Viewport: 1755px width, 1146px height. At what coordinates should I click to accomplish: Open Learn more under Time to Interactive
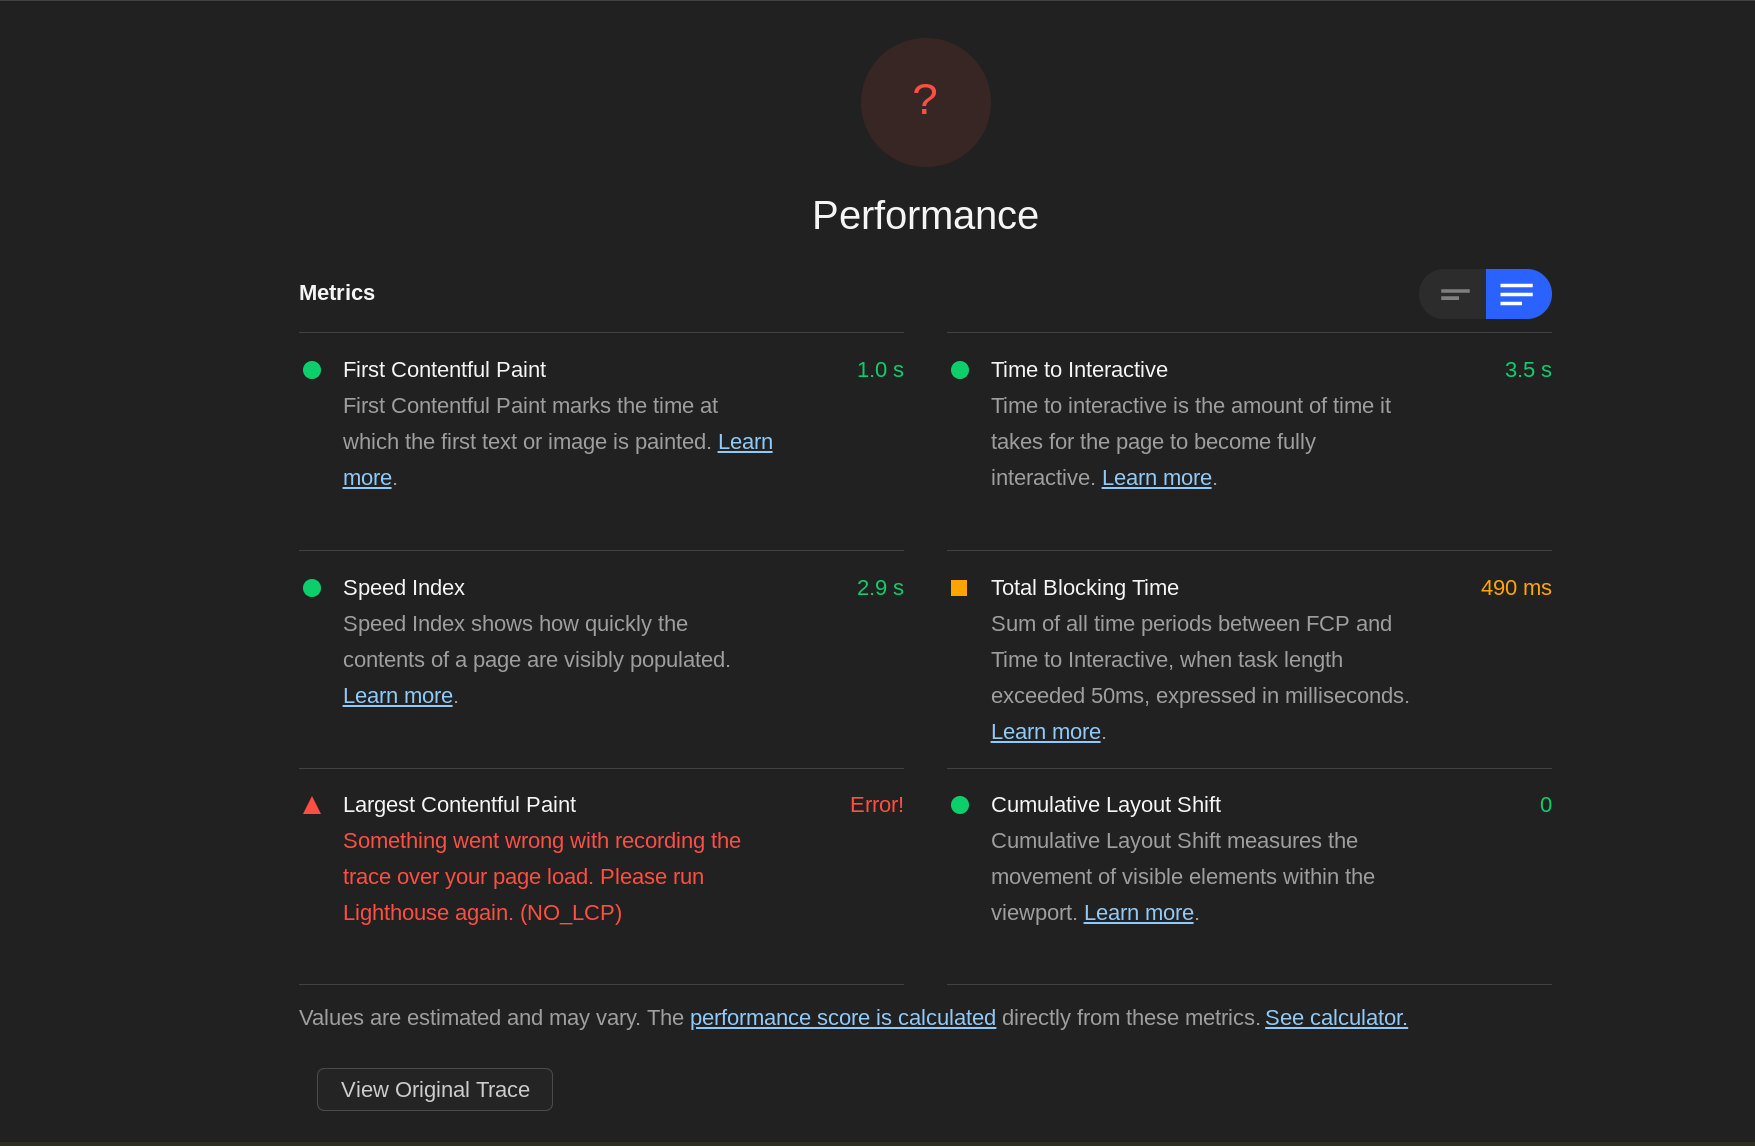[x=1155, y=477]
